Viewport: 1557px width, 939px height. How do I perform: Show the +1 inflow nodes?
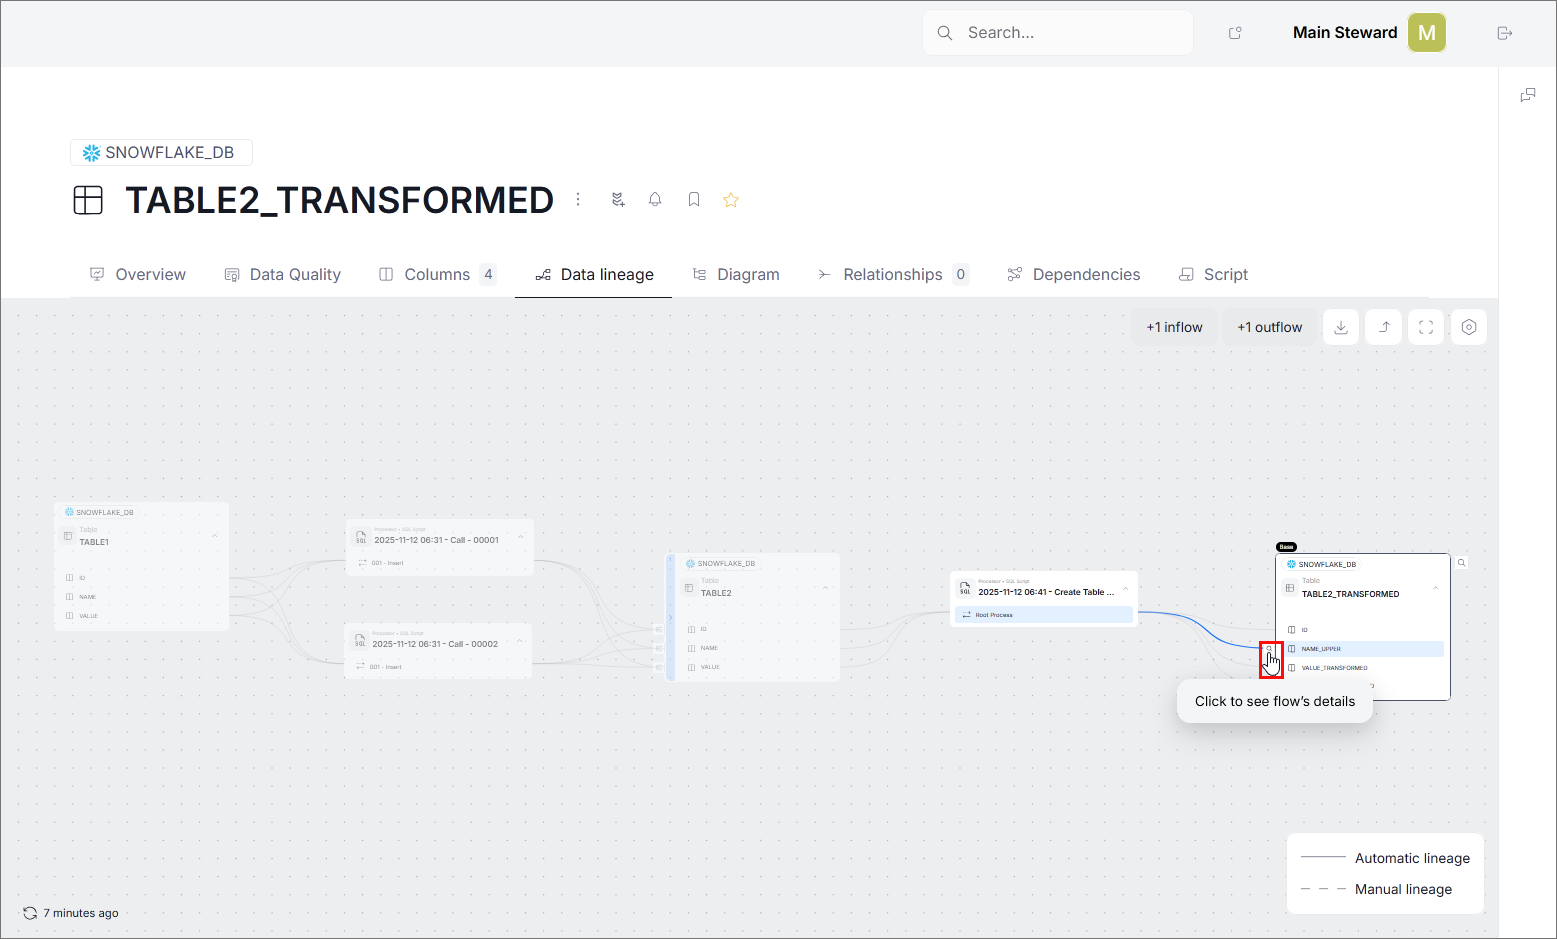(1174, 327)
